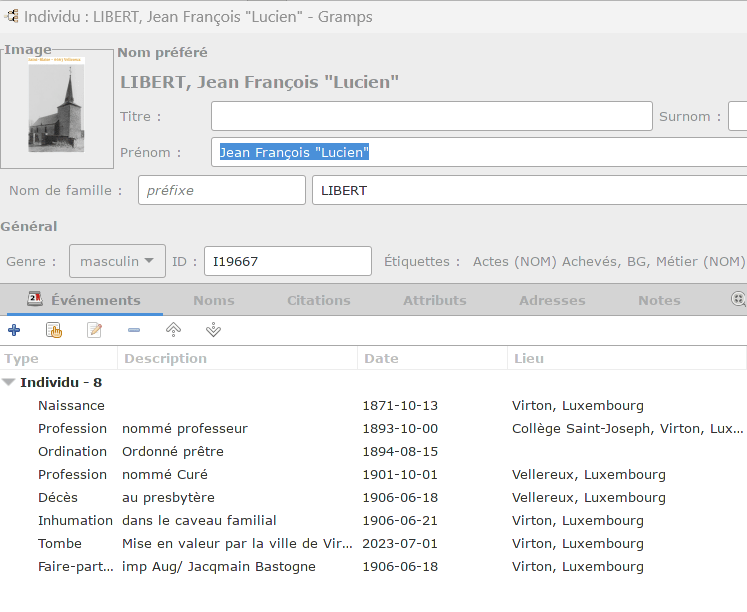Click the edit selected event icon
The height and width of the screenshot is (612, 747).
95,330
